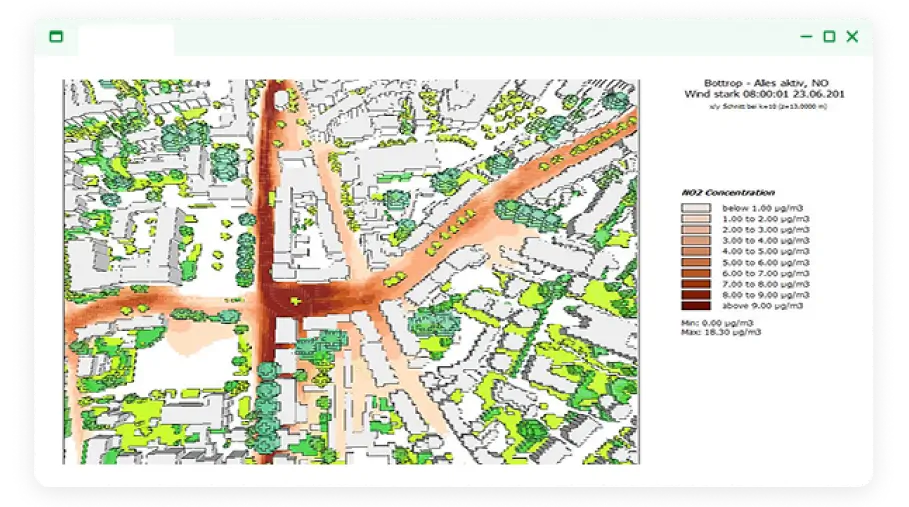Click the 'Bottrop - Alles aktiv, NO' title

tap(766, 83)
